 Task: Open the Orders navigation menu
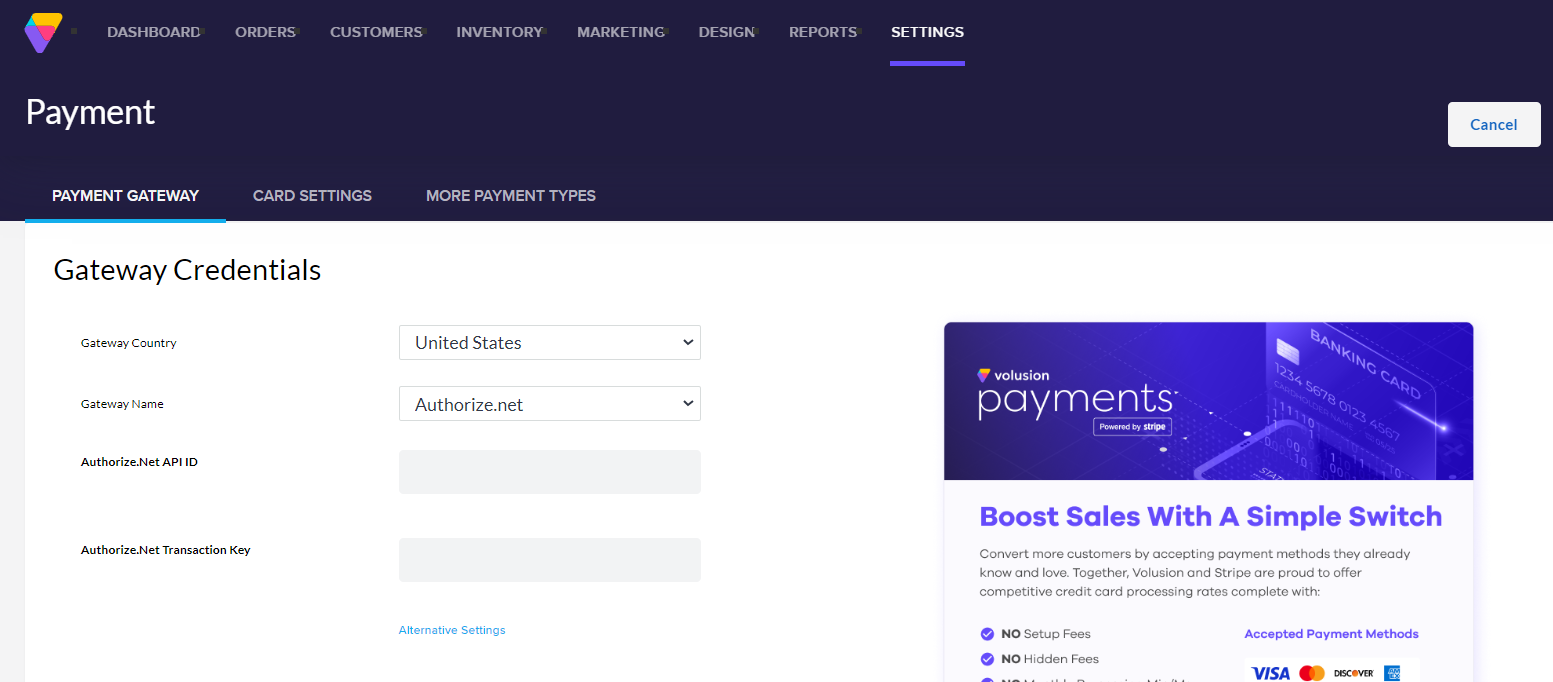tap(265, 32)
